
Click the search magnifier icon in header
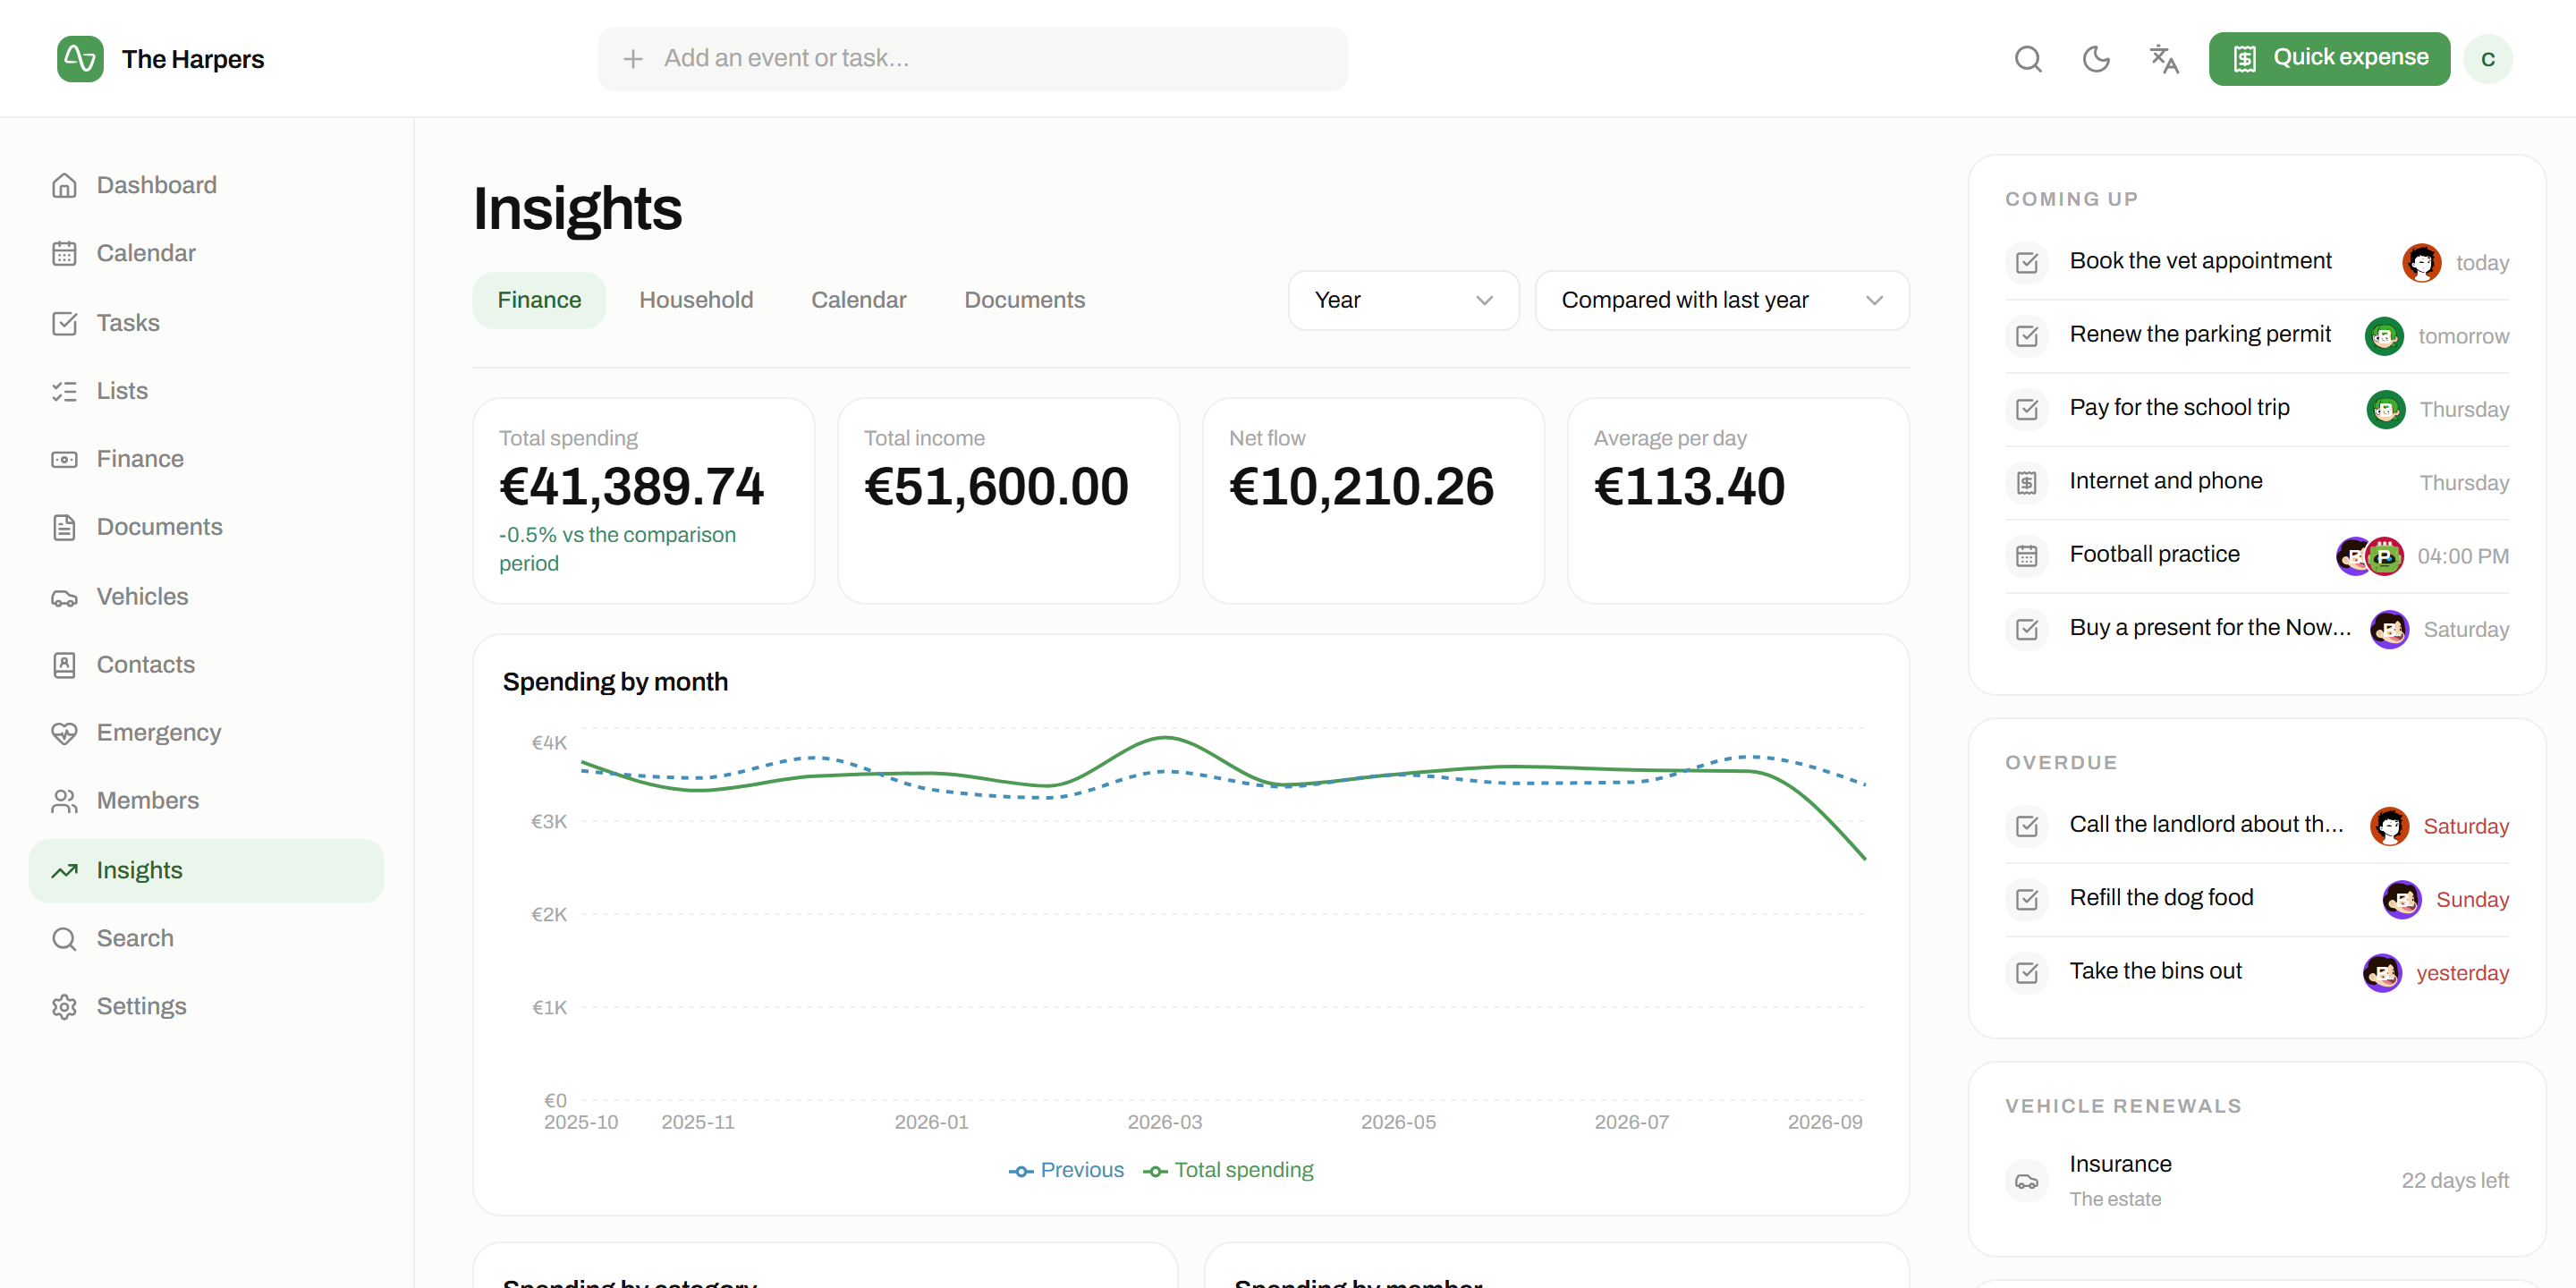[2027, 59]
